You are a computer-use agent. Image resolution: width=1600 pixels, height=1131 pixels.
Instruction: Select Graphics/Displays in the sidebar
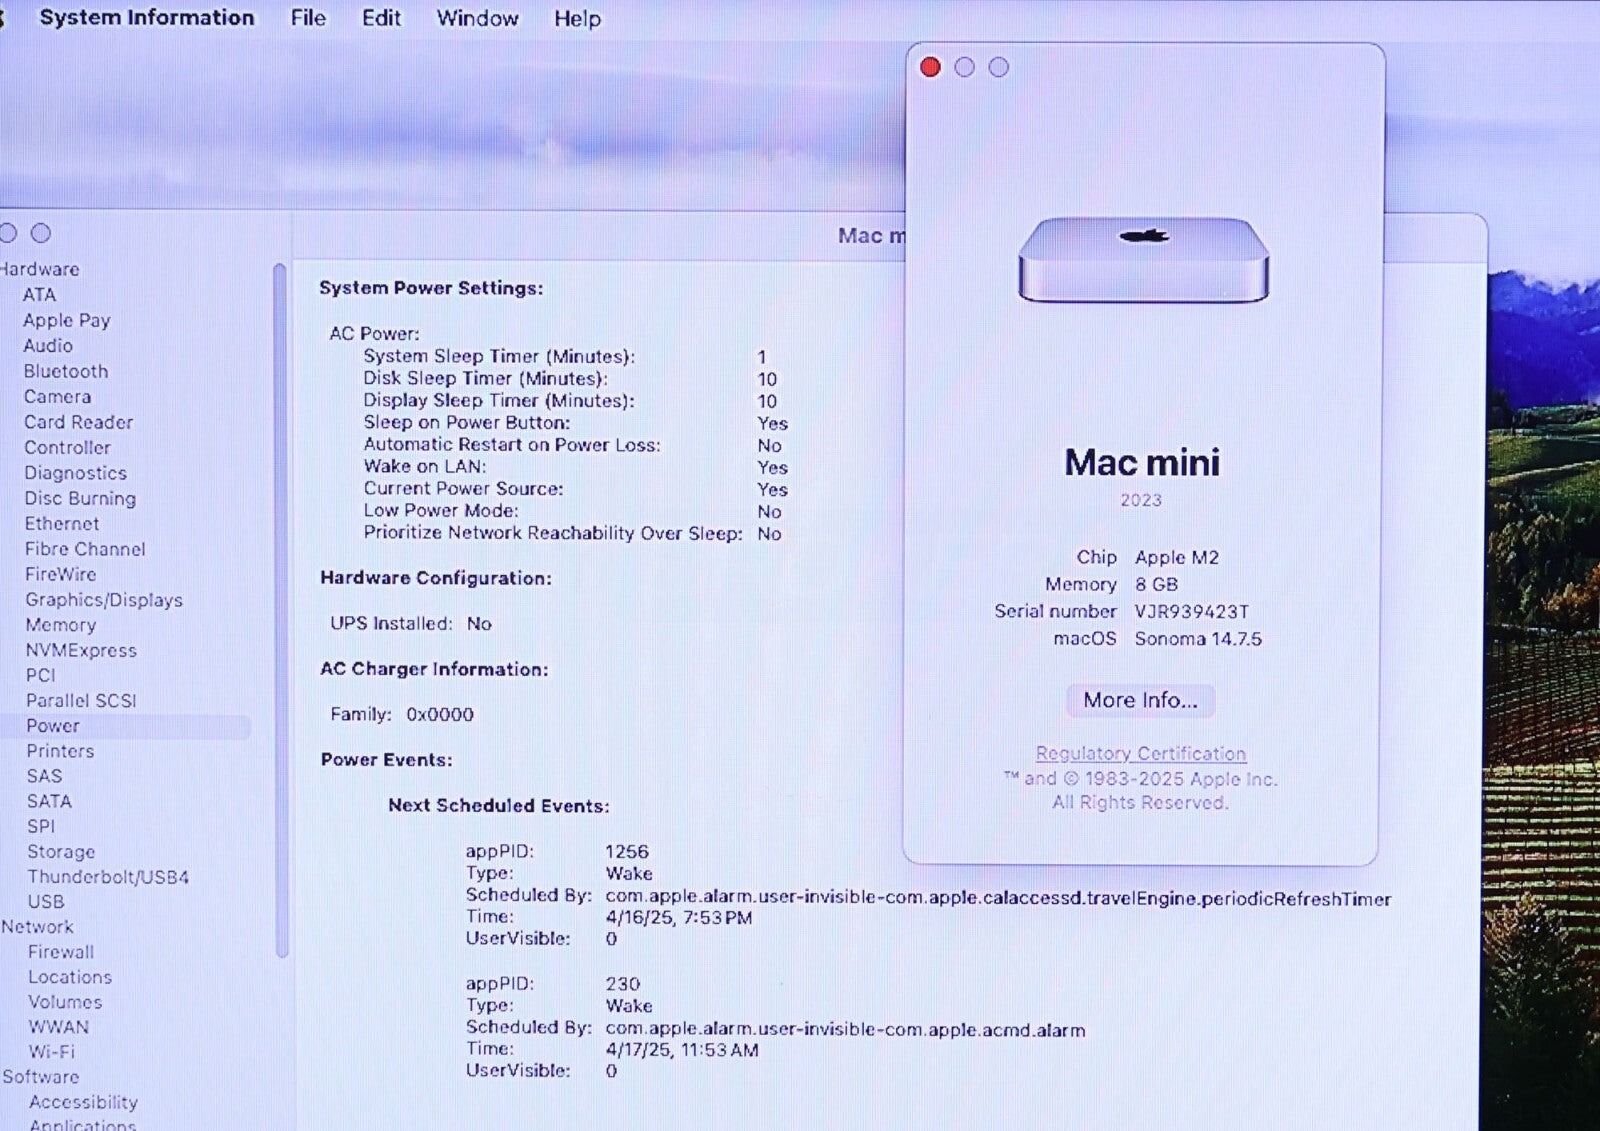click(104, 600)
